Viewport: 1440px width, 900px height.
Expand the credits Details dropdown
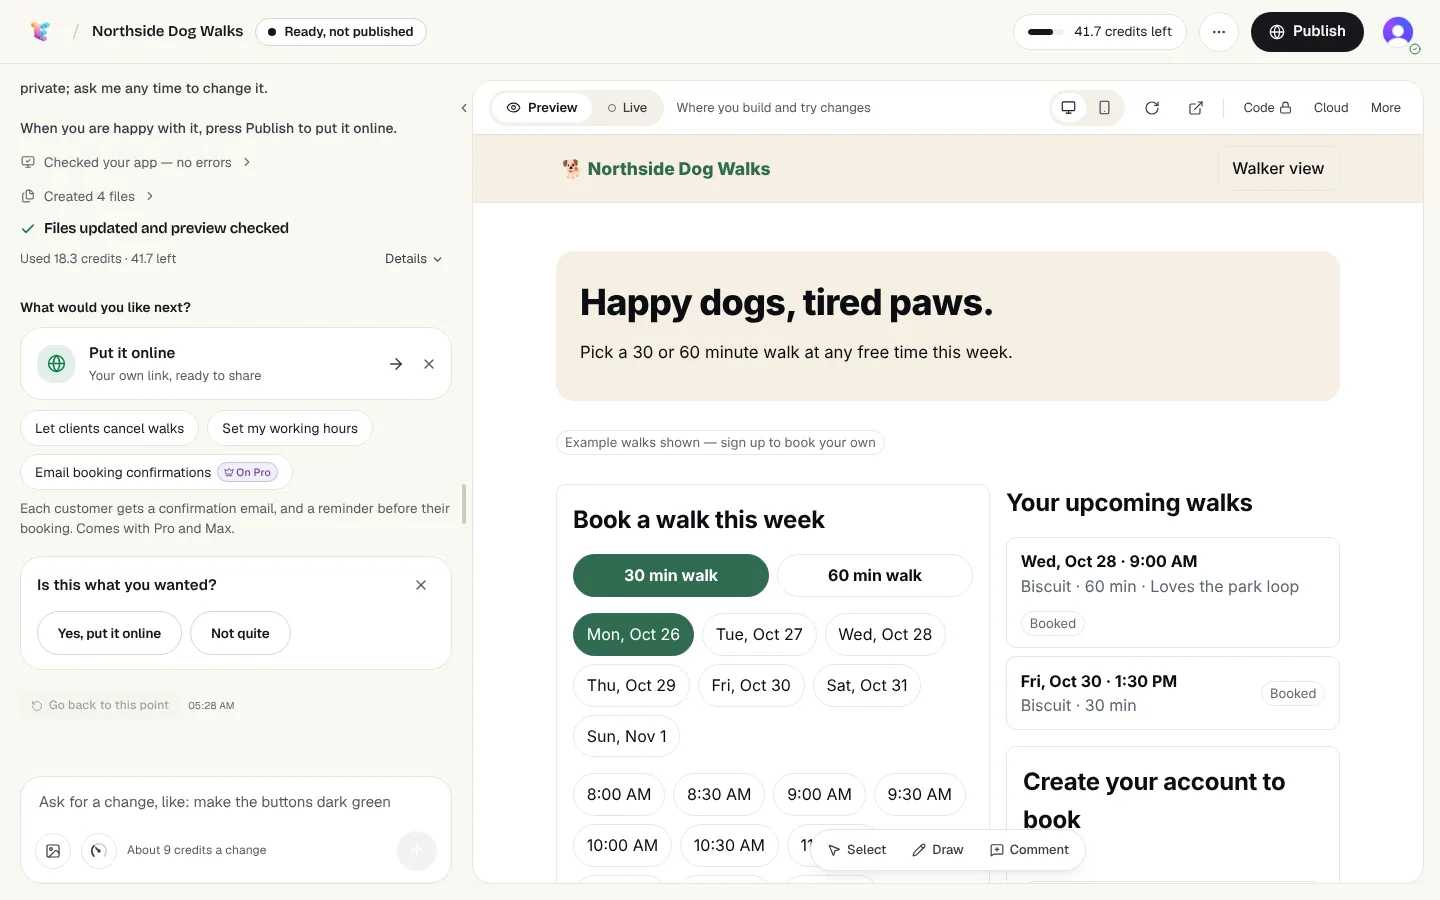click(413, 259)
